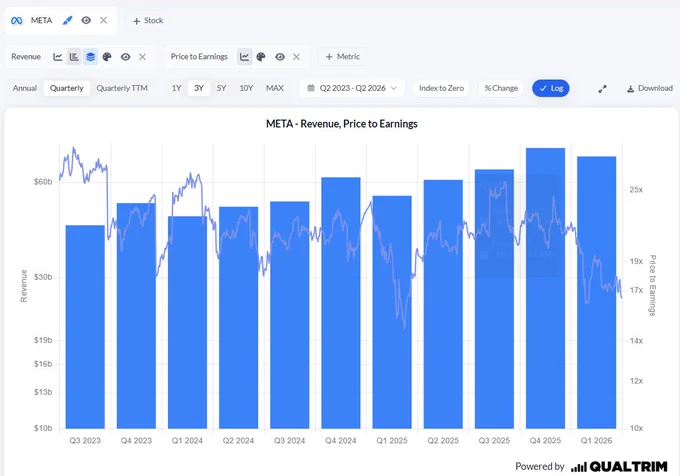Add a new metric with + Metric
This screenshot has height=476, width=680.
[342, 57]
